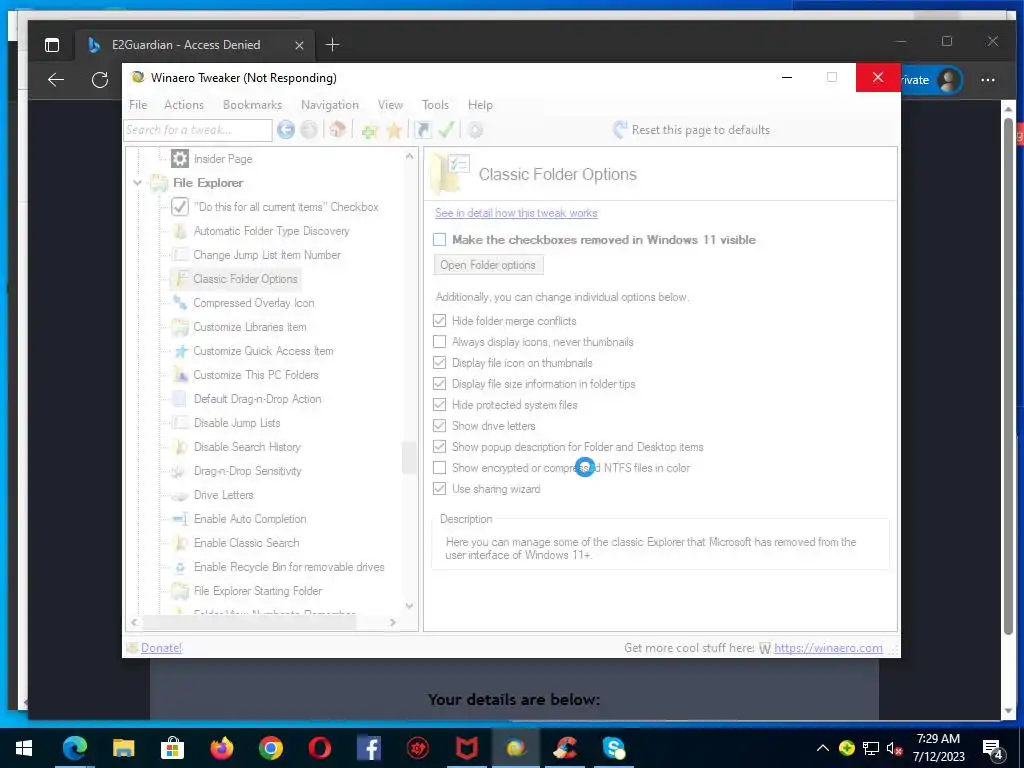Open the File menu

click(138, 104)
